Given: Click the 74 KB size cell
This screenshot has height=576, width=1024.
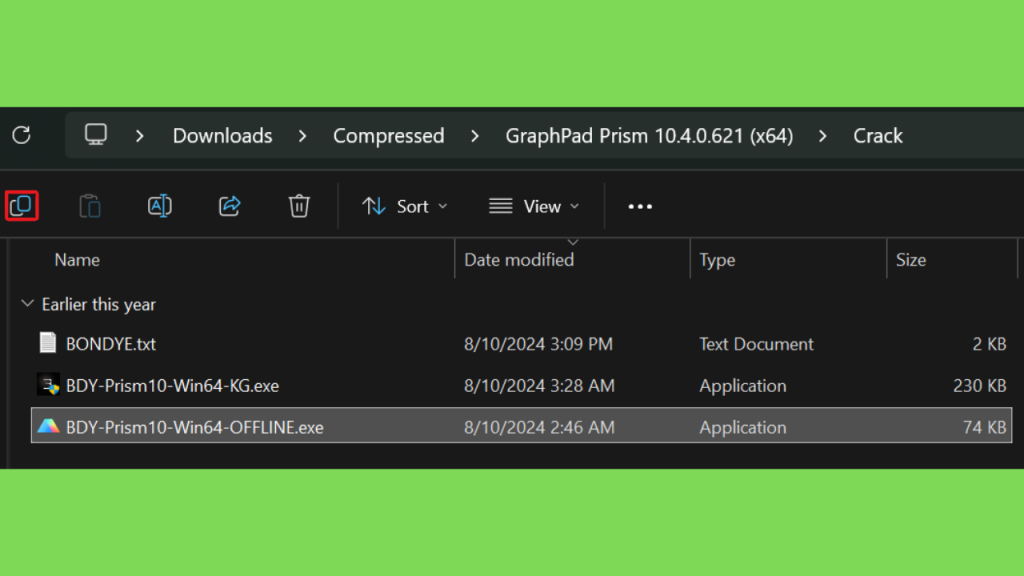Looking at the screenshot, I should click(984, 427).
